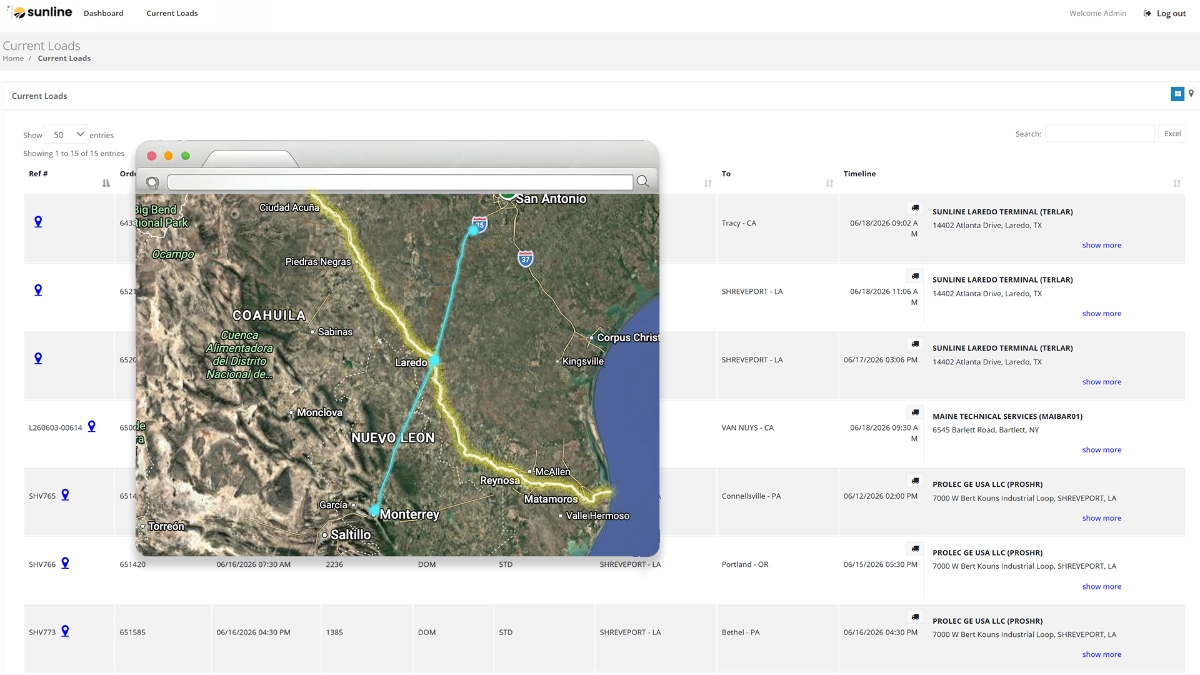Click the cyan route marker at Monterrey on the map
The image size is (1200, 675).
[375, 511]
